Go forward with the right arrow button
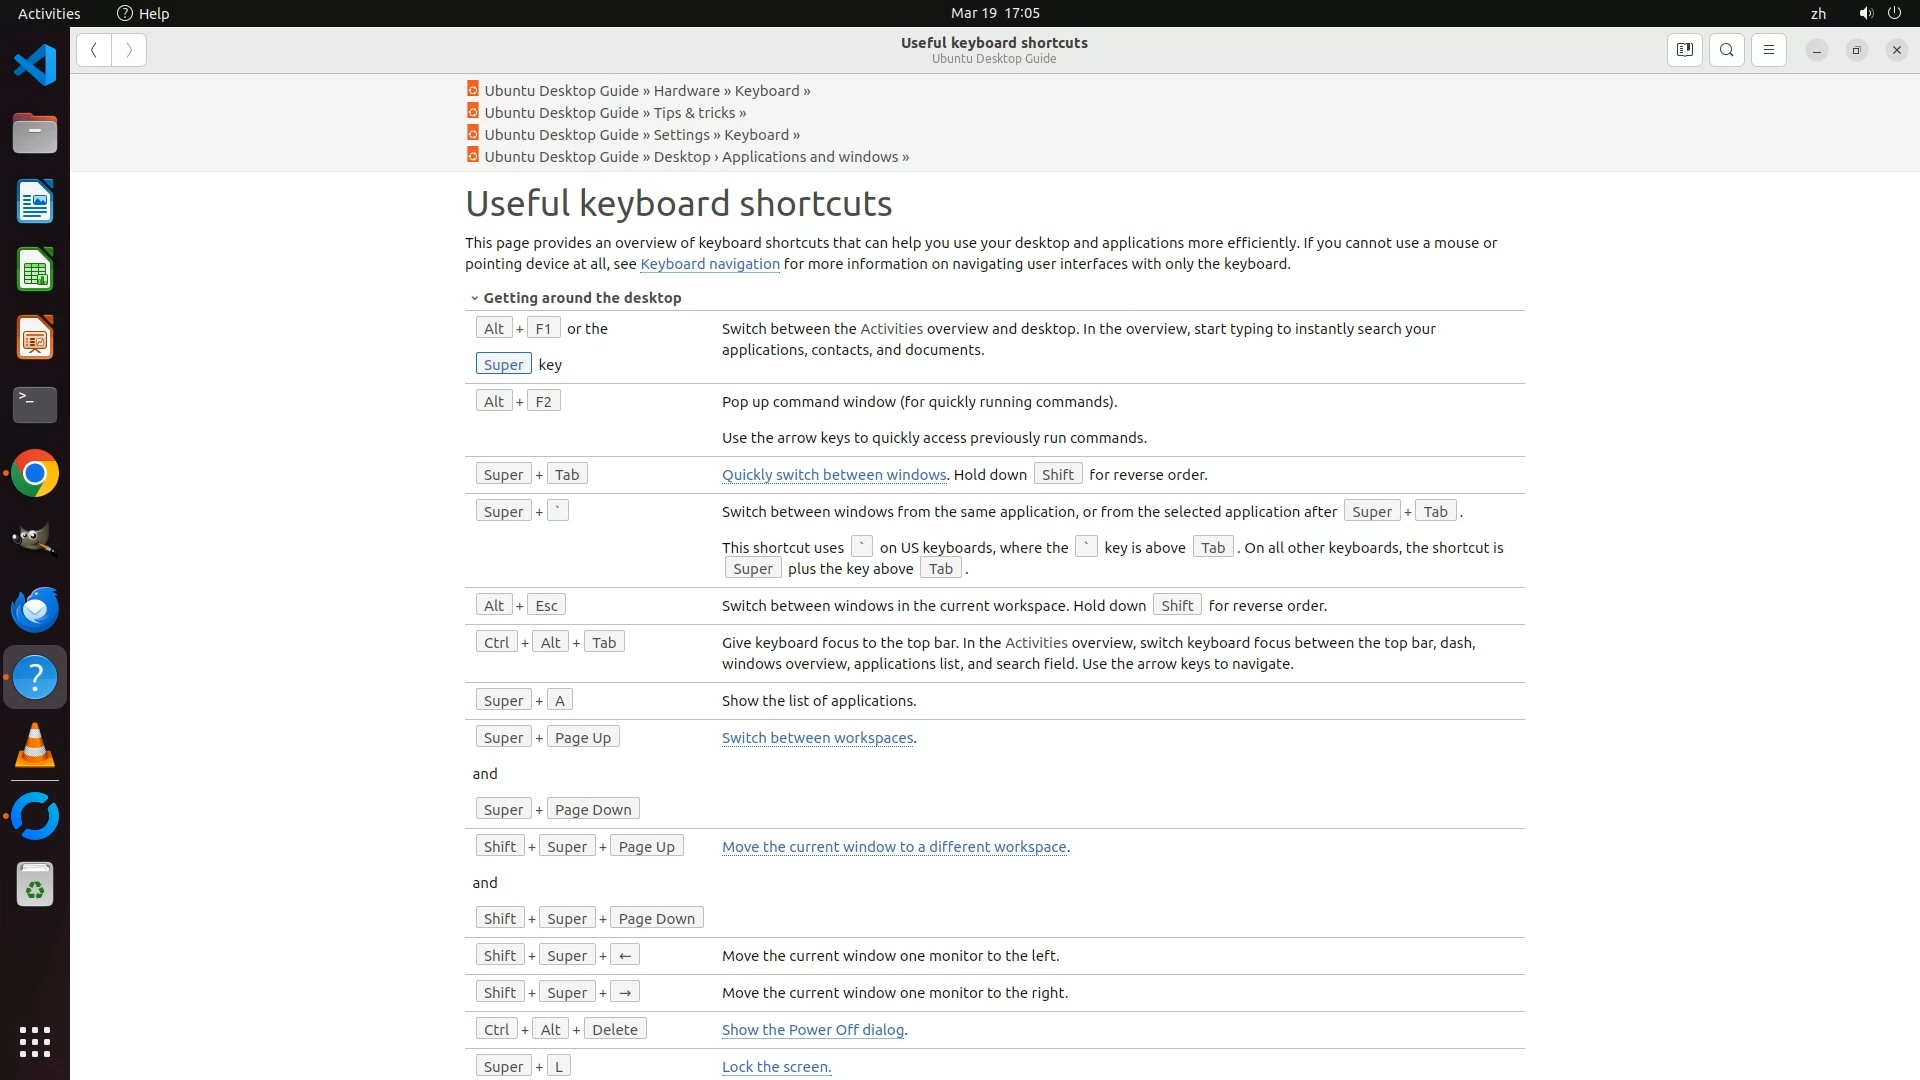Viewport: 1920px width, 1080px height. pos(129,50)
